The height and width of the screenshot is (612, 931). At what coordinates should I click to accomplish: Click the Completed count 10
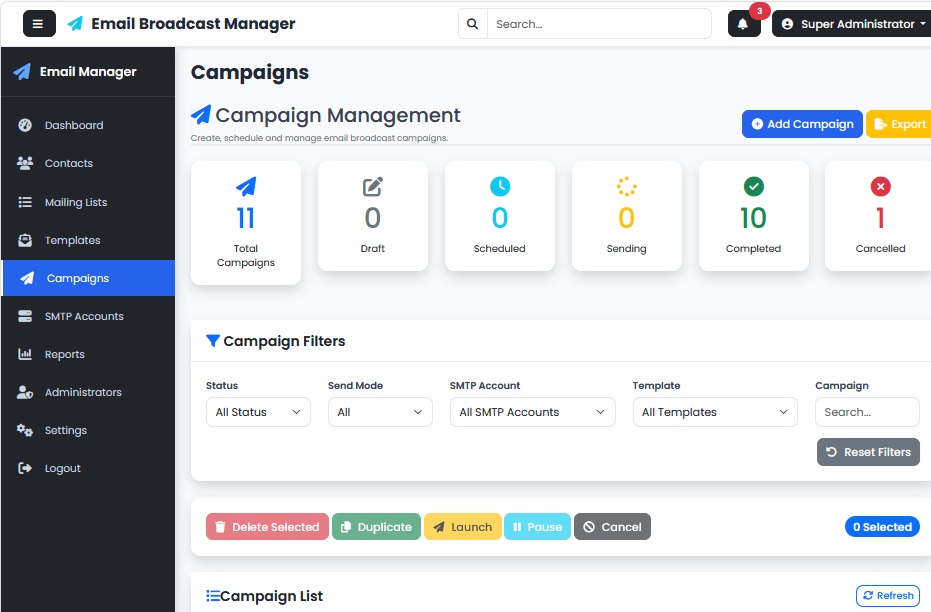tap(753, 218)
